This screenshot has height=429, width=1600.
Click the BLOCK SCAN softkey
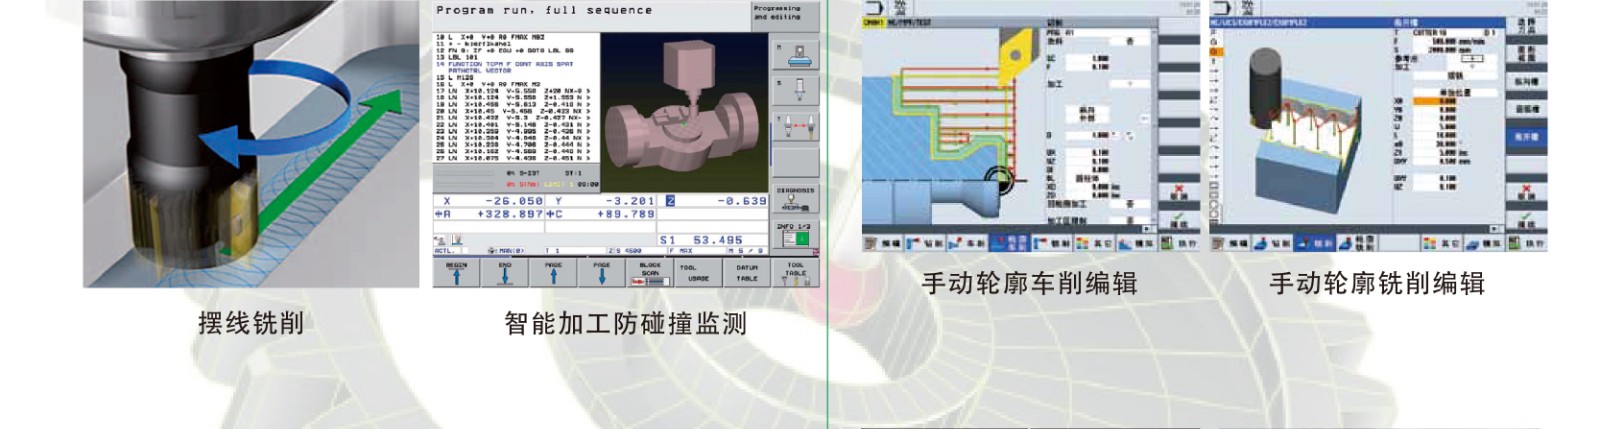(x=650, y=273)
